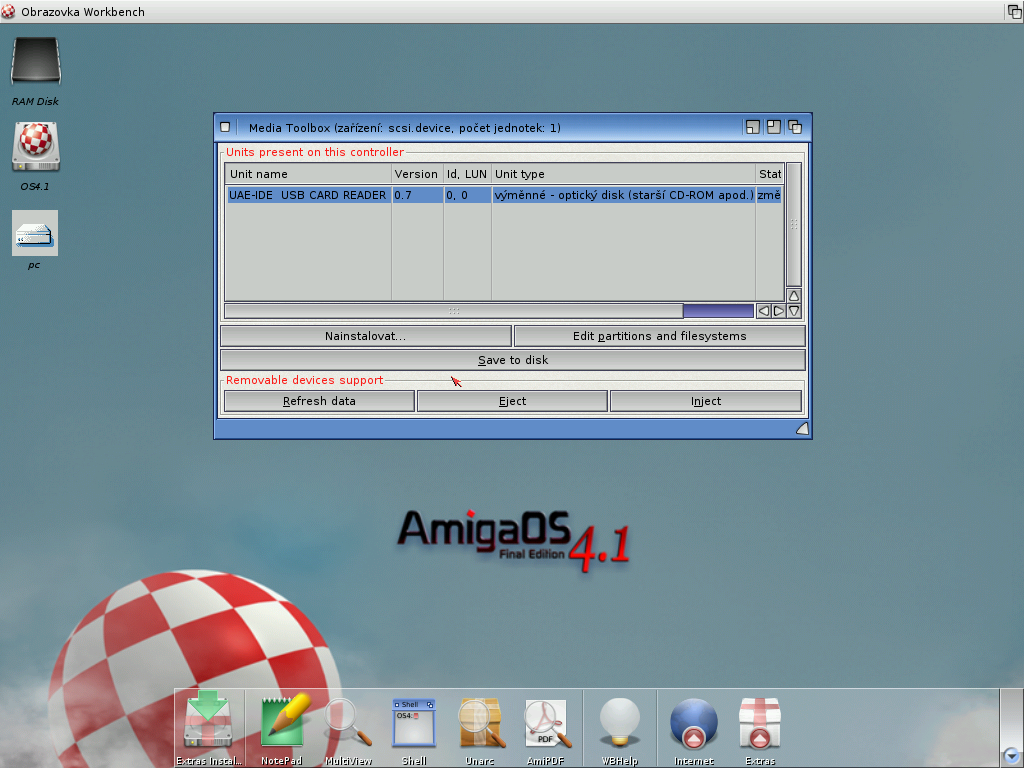1024x768 pixels.
Task: Click the Internet dock icon
Action: [694, 722]
